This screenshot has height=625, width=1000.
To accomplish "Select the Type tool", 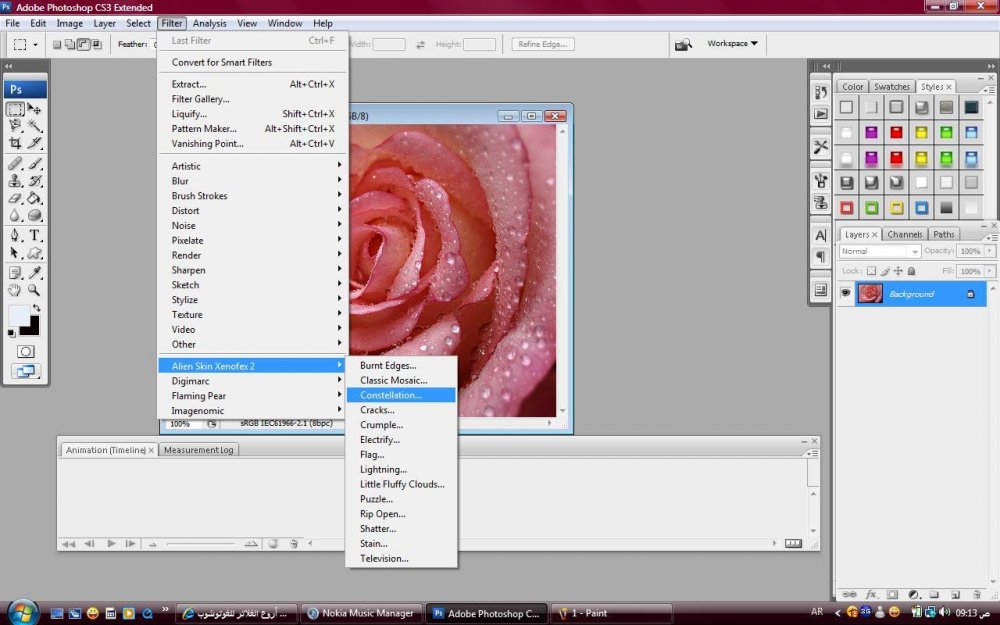I will click(x=35, y=235).
